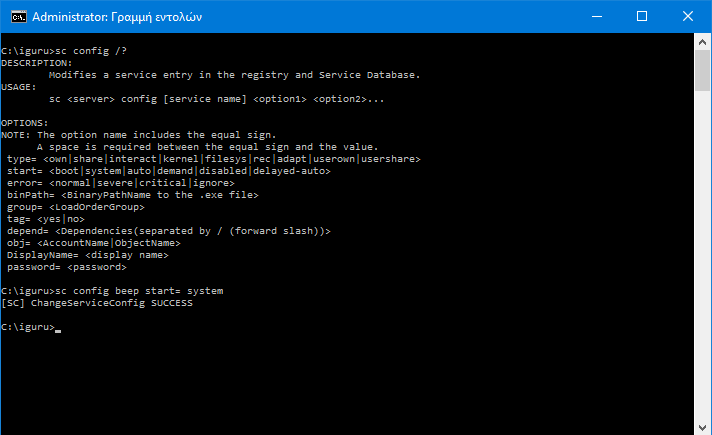
Task: Click the OPTIONS: heading in the output
Action: (x=26, y=122)
